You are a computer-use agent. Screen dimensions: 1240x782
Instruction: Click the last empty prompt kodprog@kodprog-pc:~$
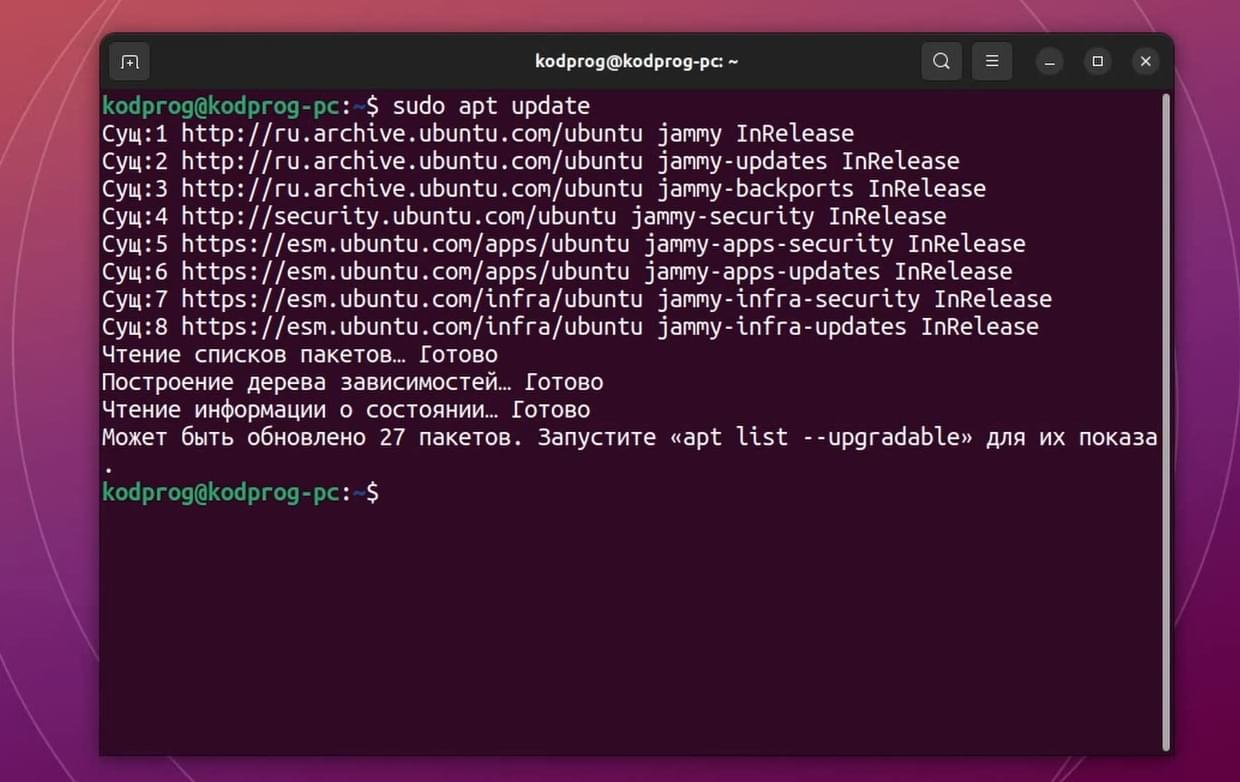coord(240,493)
